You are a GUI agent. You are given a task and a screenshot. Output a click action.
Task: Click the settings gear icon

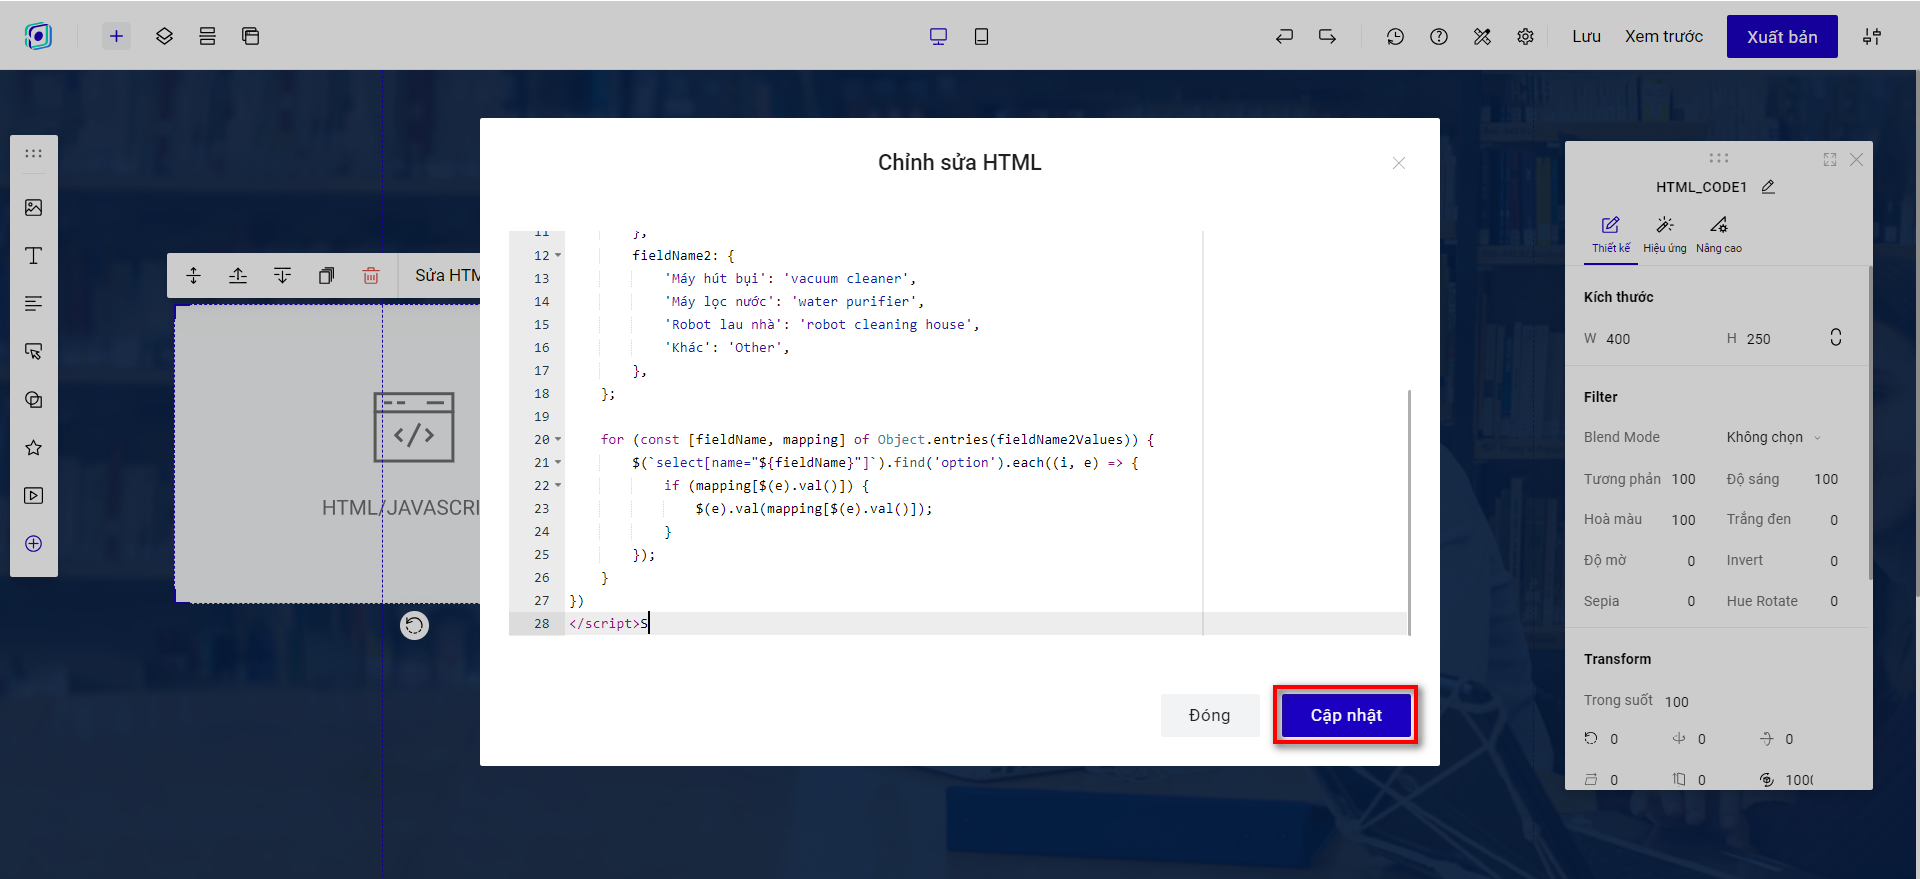click(1525, 37)
